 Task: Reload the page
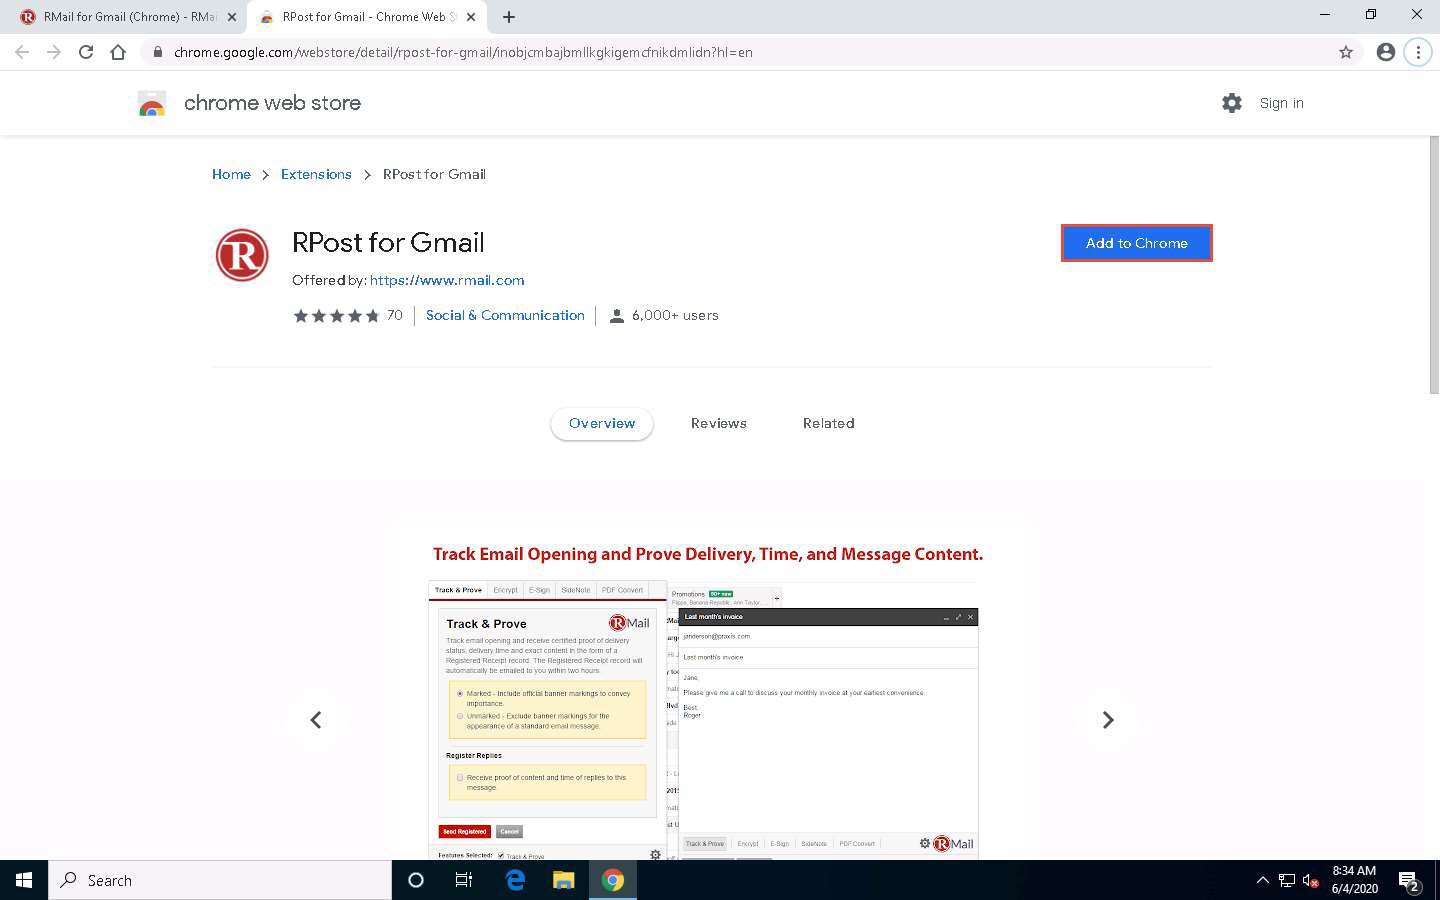pyautogui.click(x=86, y=52)
